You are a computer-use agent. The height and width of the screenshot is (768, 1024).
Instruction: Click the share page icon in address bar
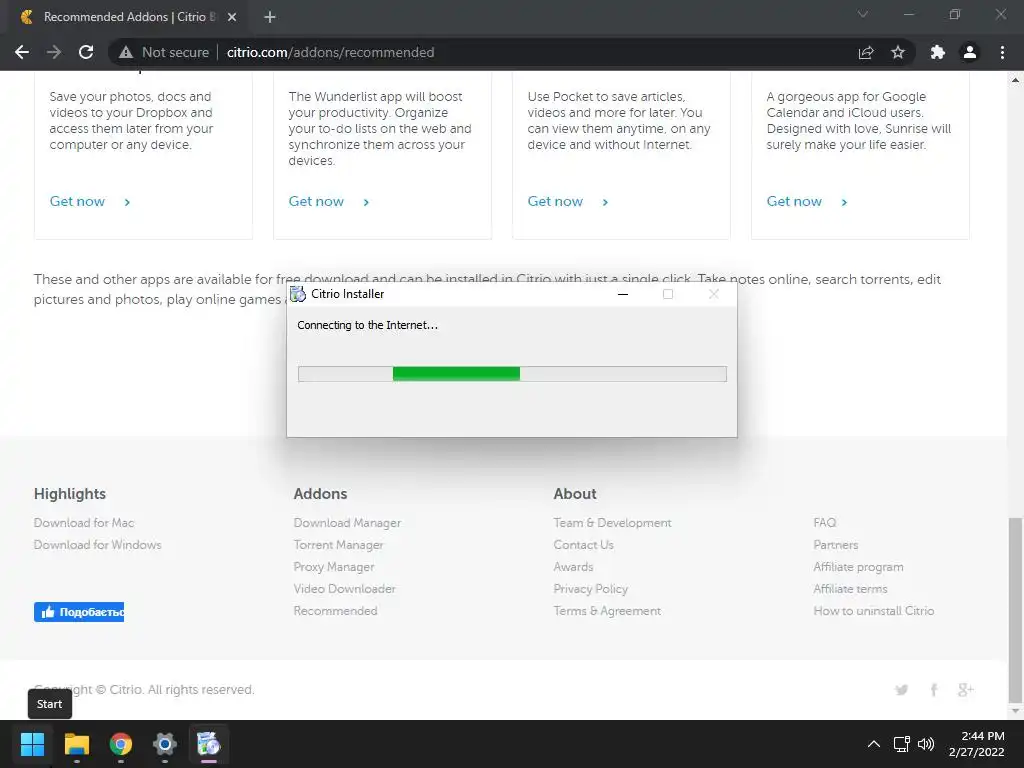866,52
